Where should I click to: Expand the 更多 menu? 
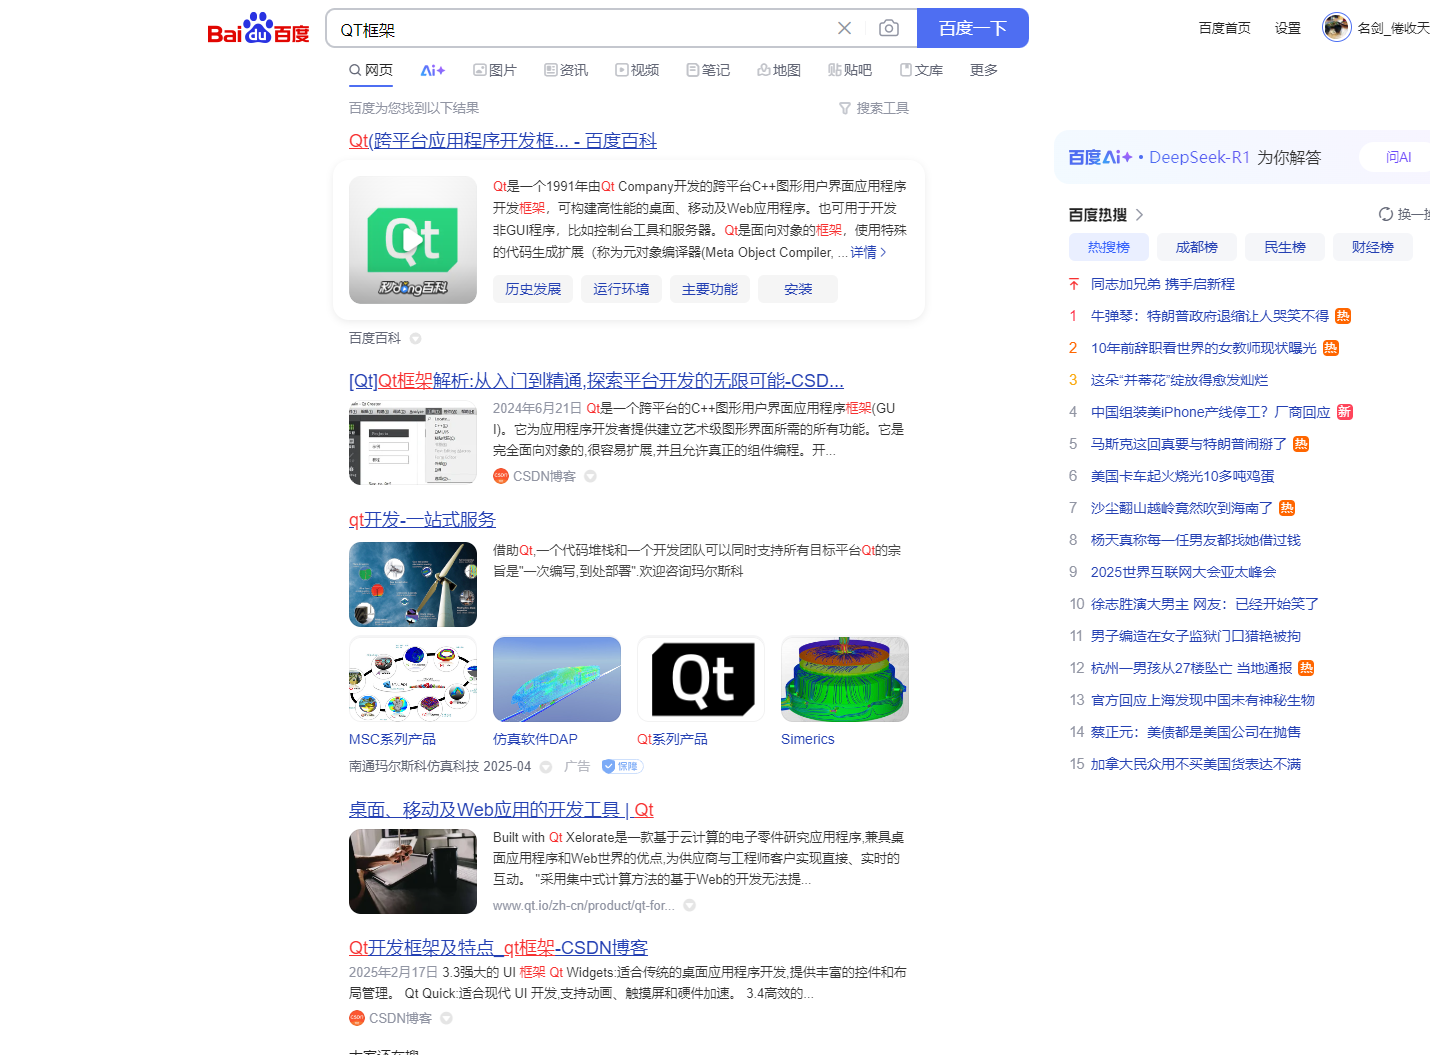tap(984, 70)
